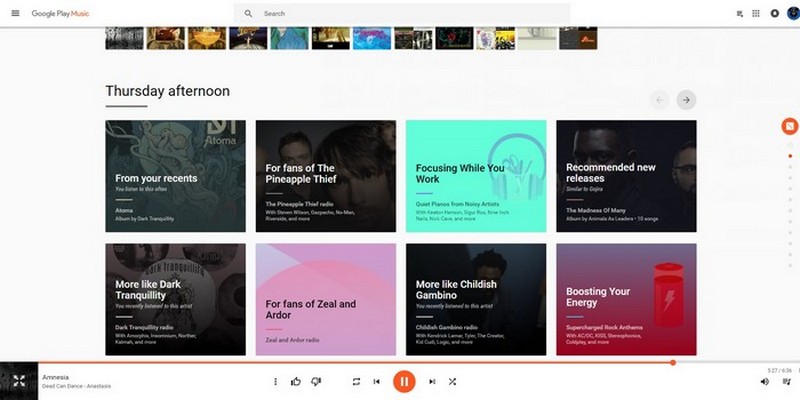800x400 pixels.
Task: Click the Thursday afternoon heading
Action: click(x=167, y=91)
